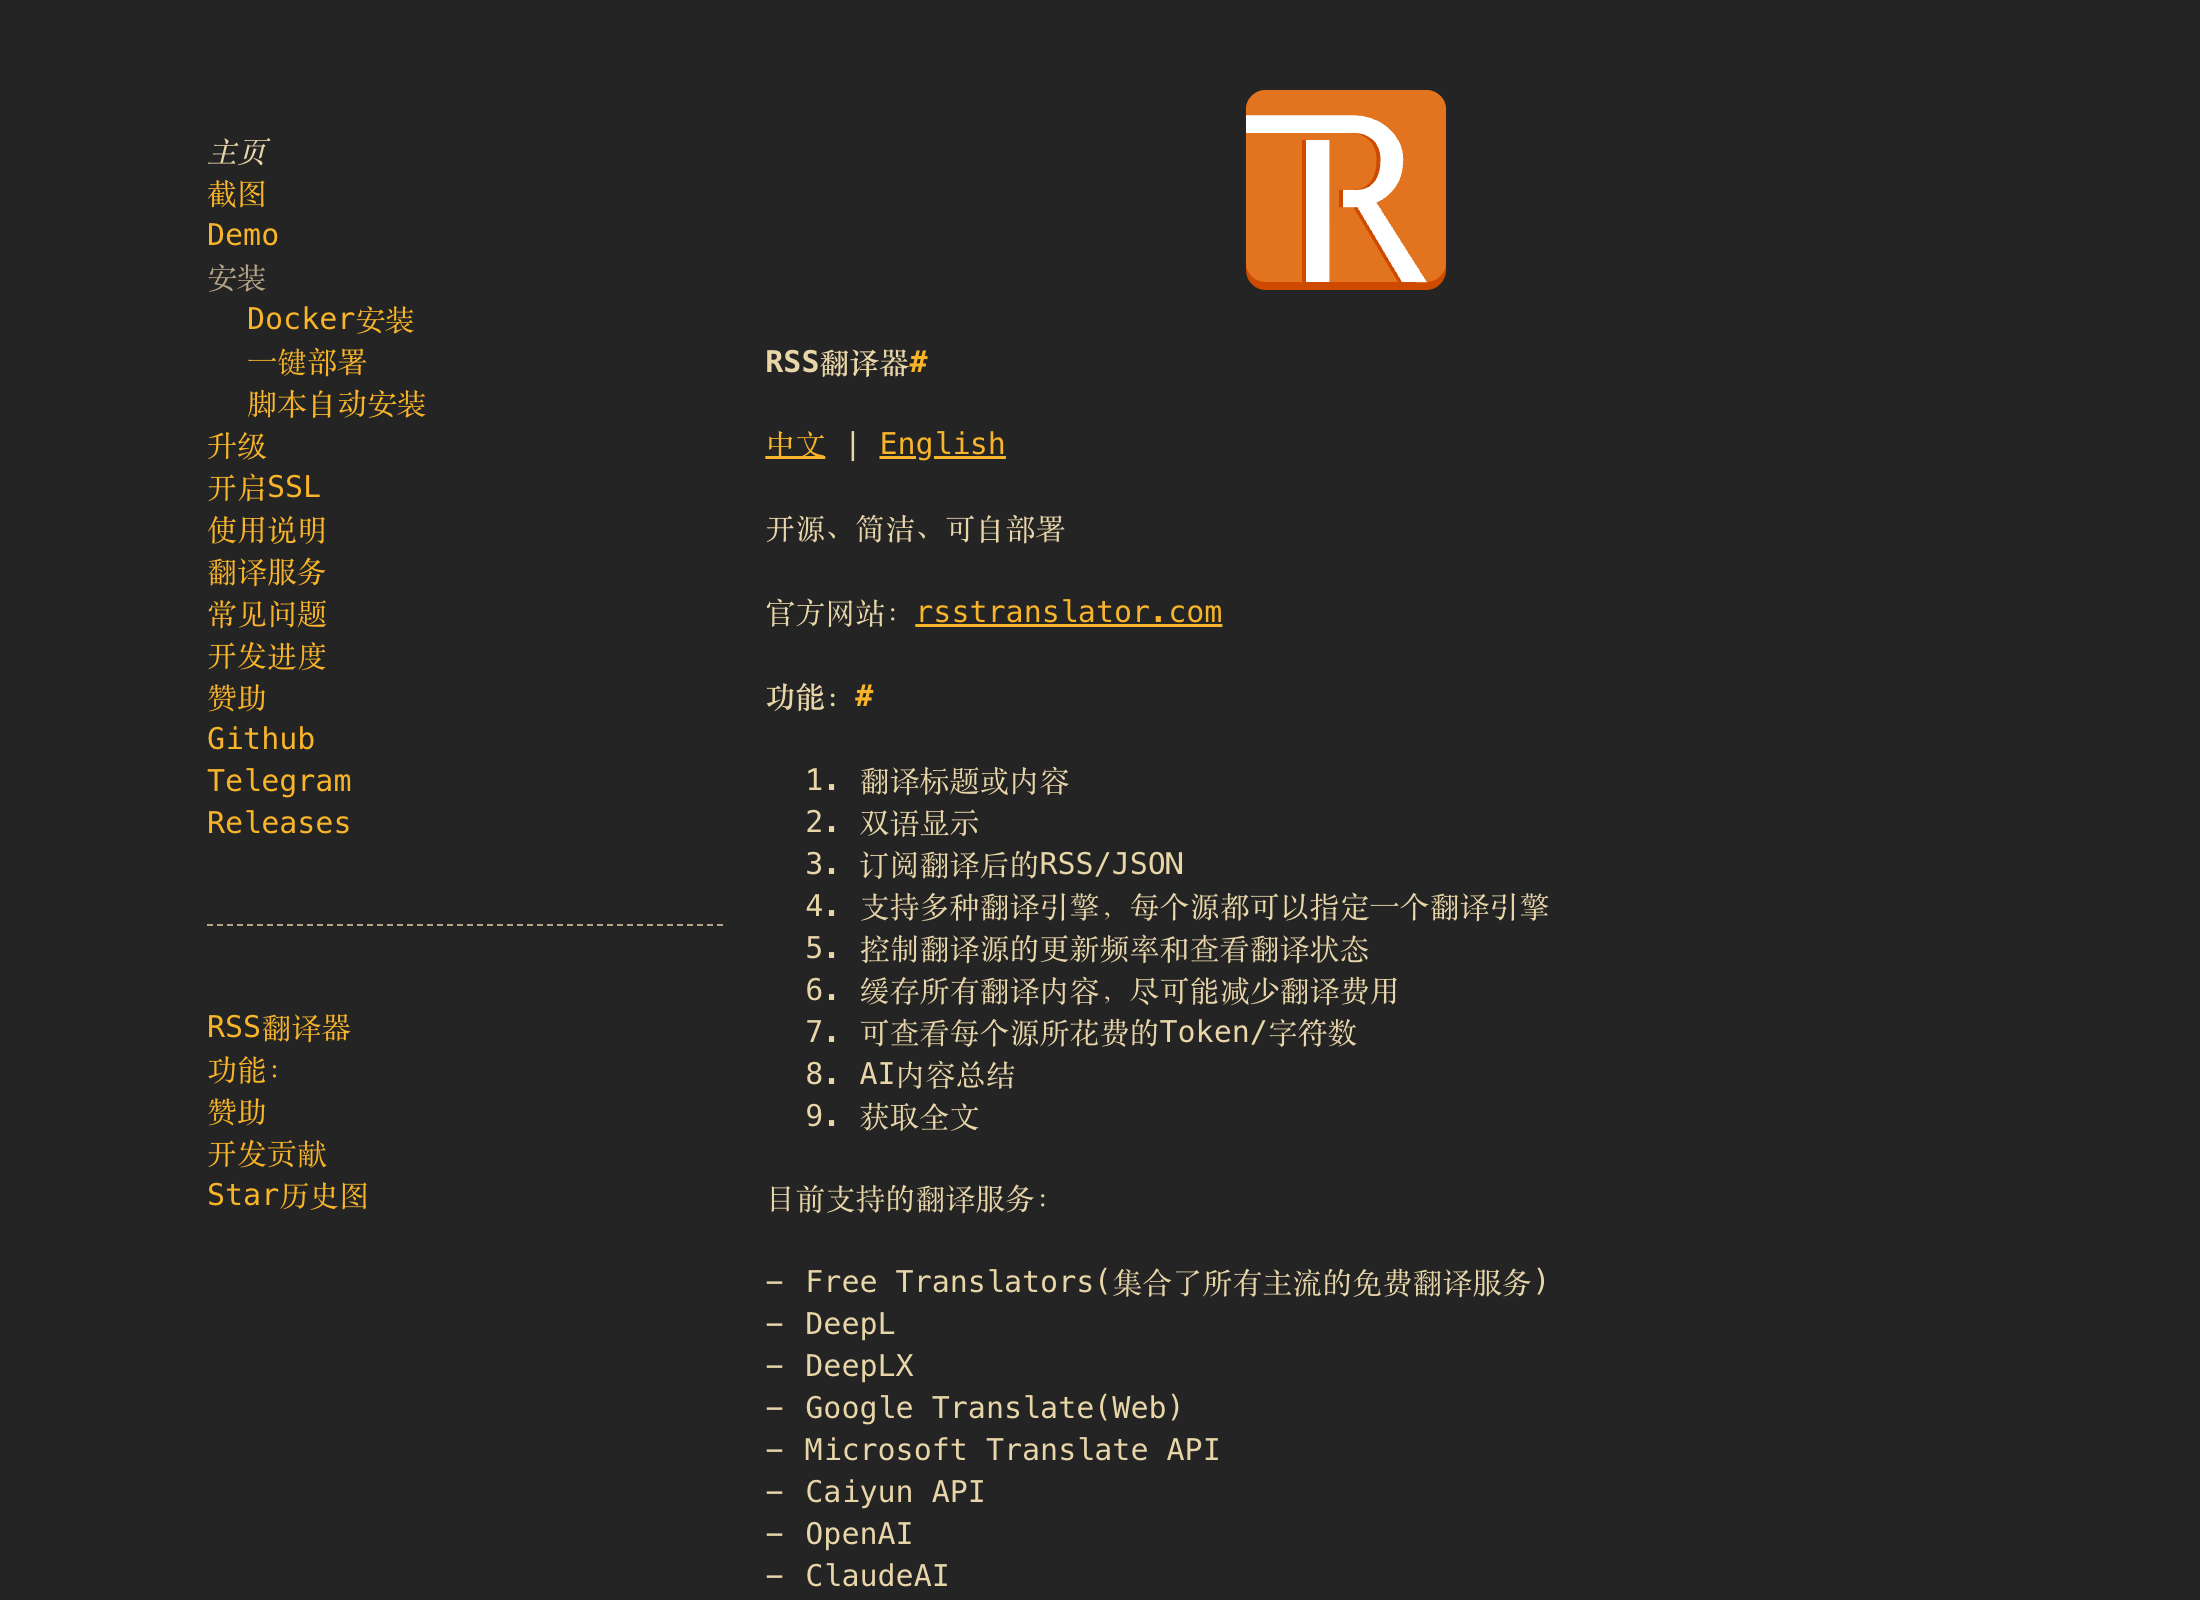Open the rsstranslator.com official site link
2200x1600 pixels.
coord(1069,612)
